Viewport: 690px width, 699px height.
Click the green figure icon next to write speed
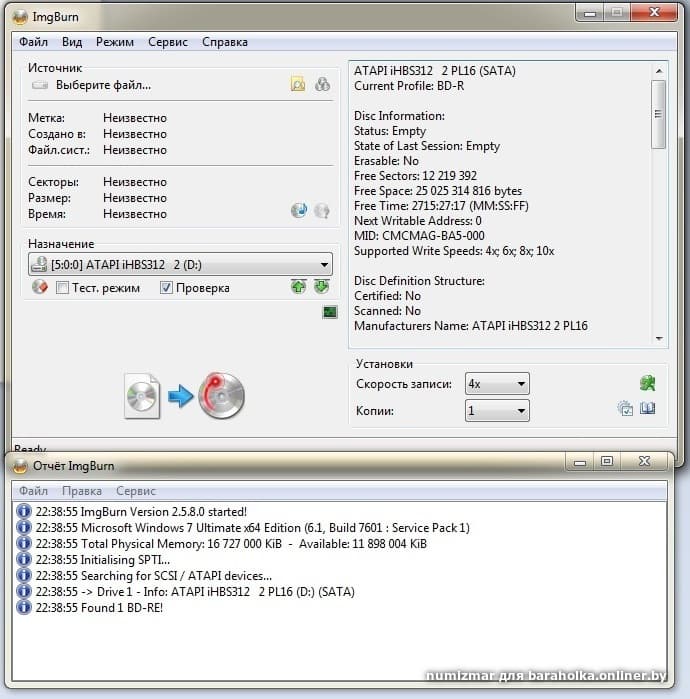tap(648, 383)
